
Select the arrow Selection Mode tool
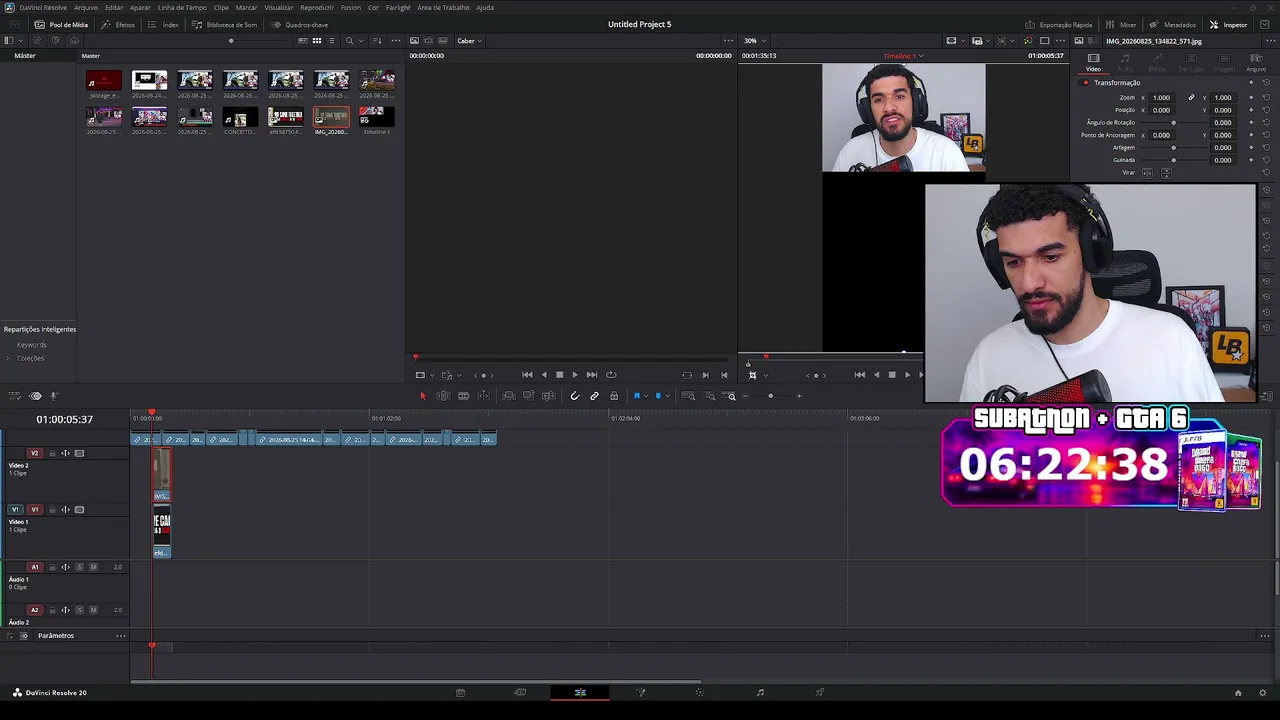[x=422, y=396]
